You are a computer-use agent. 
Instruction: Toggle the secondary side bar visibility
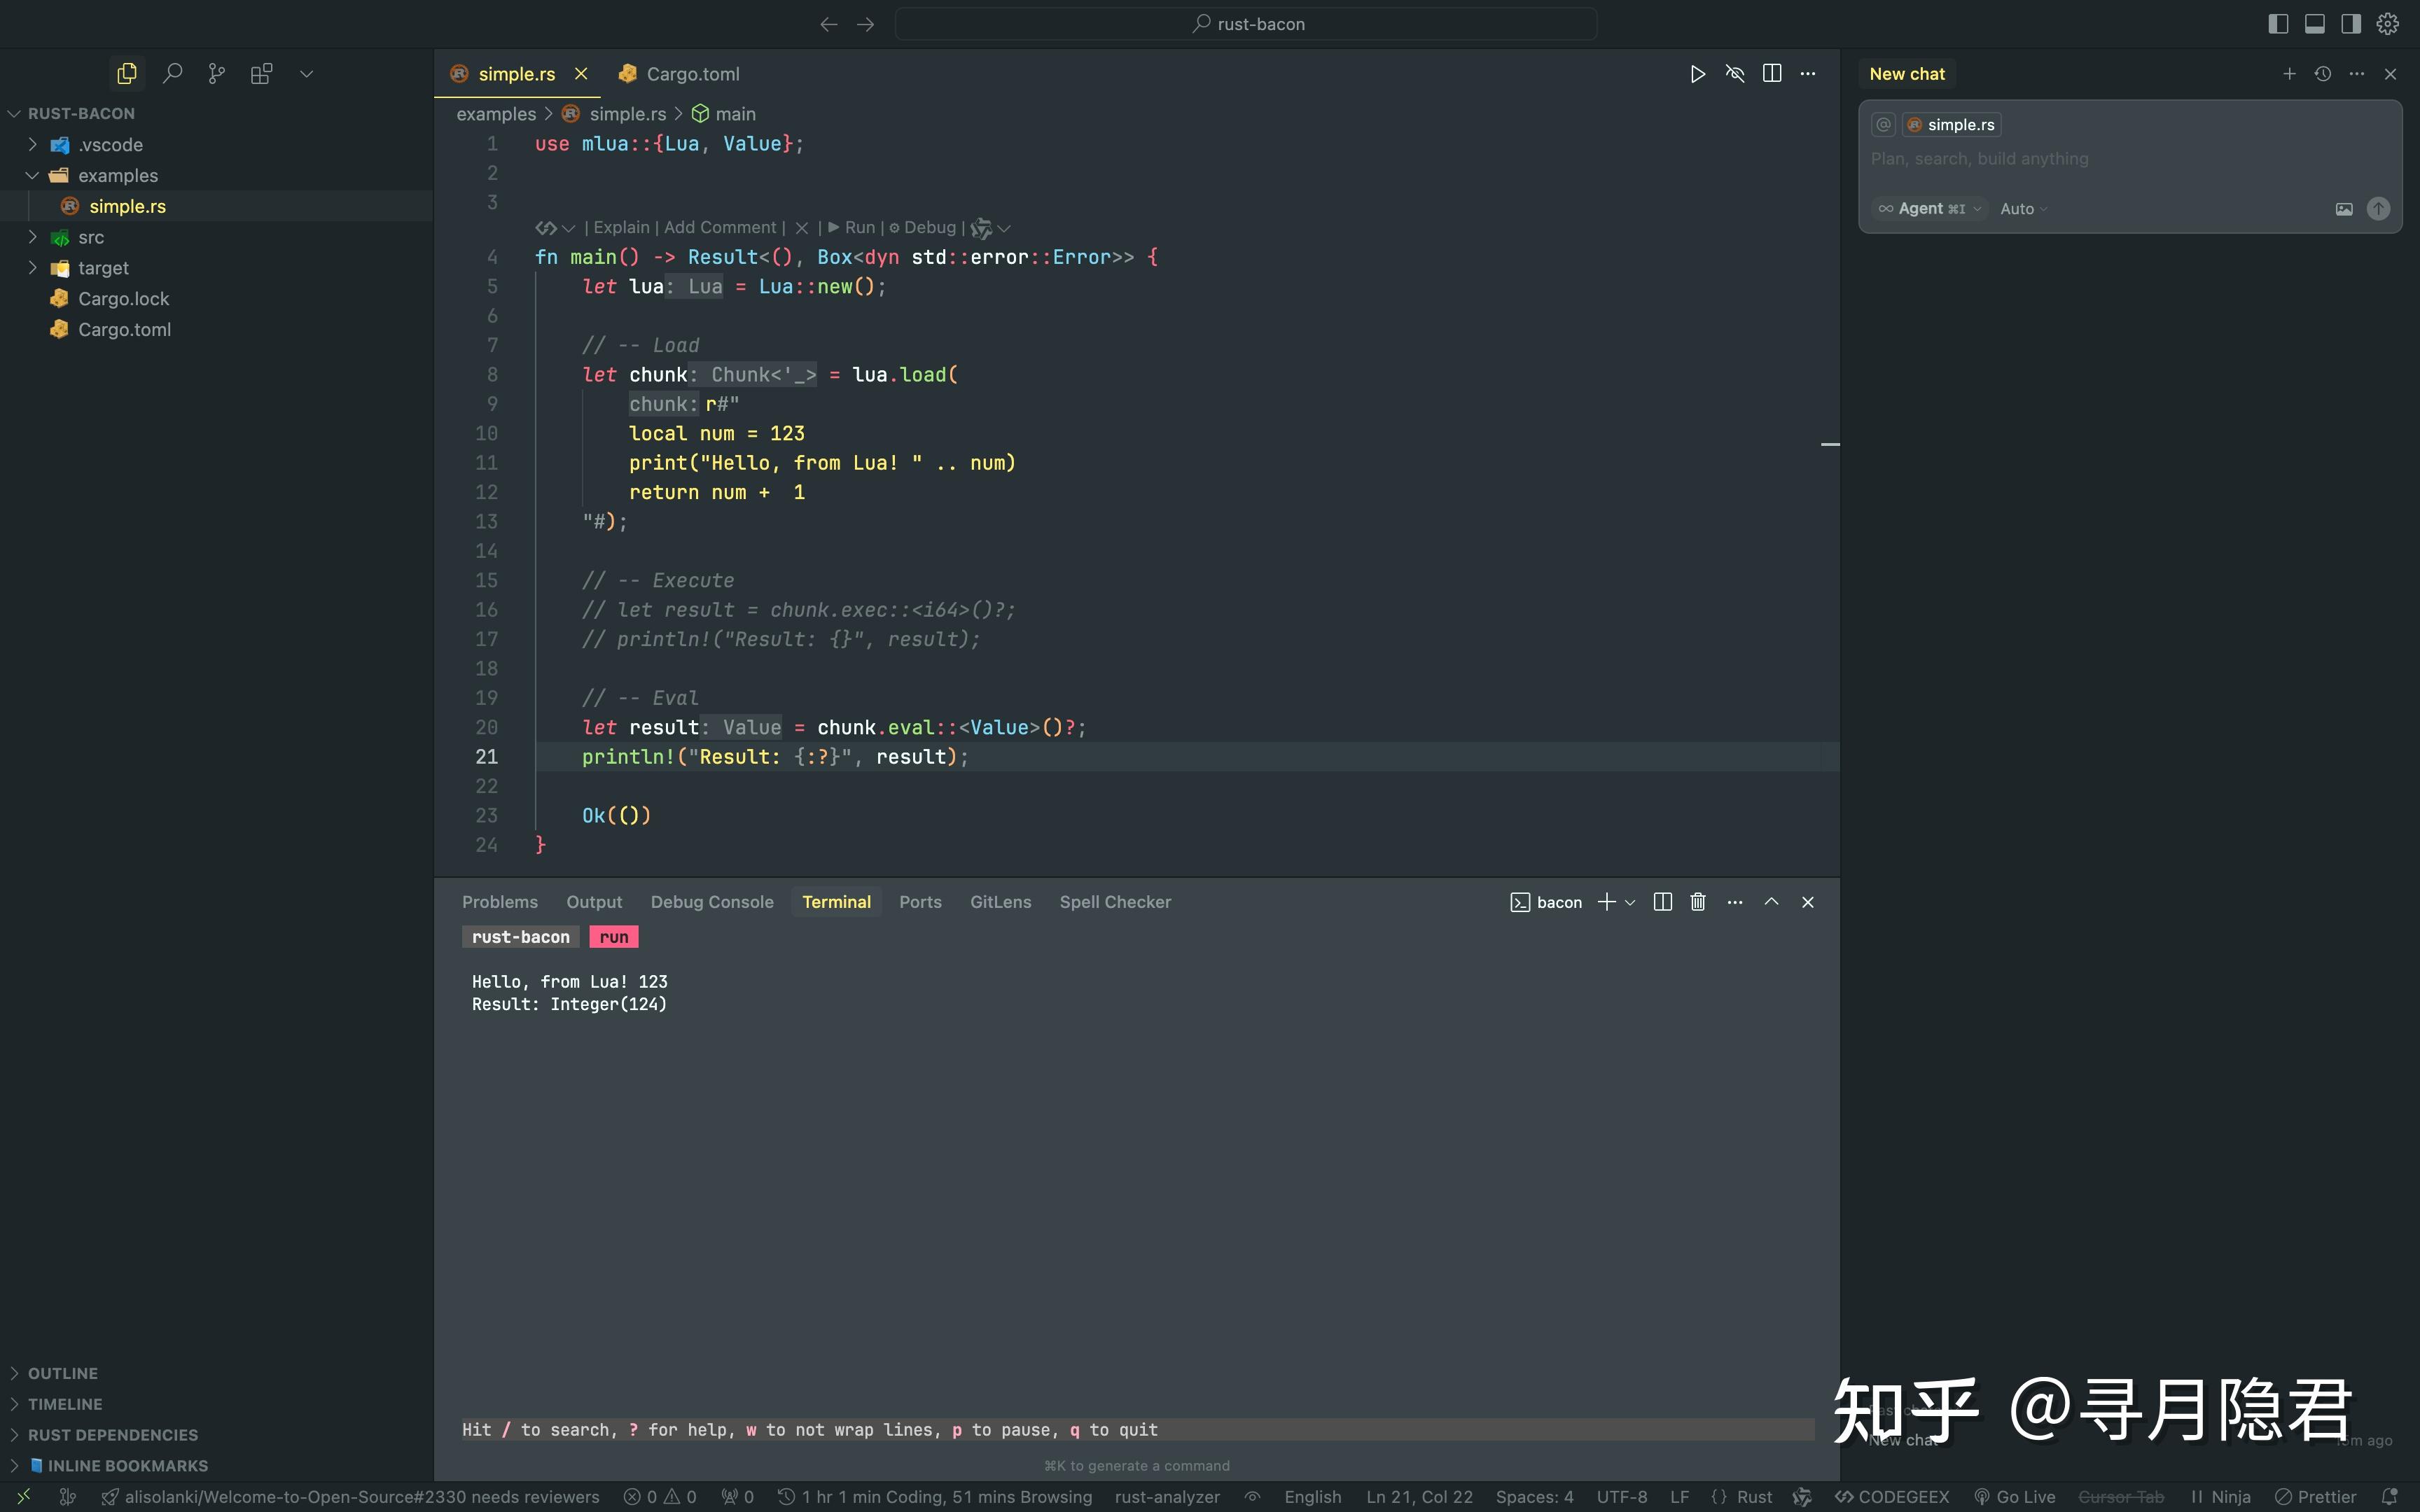[x=2349, y=23]
